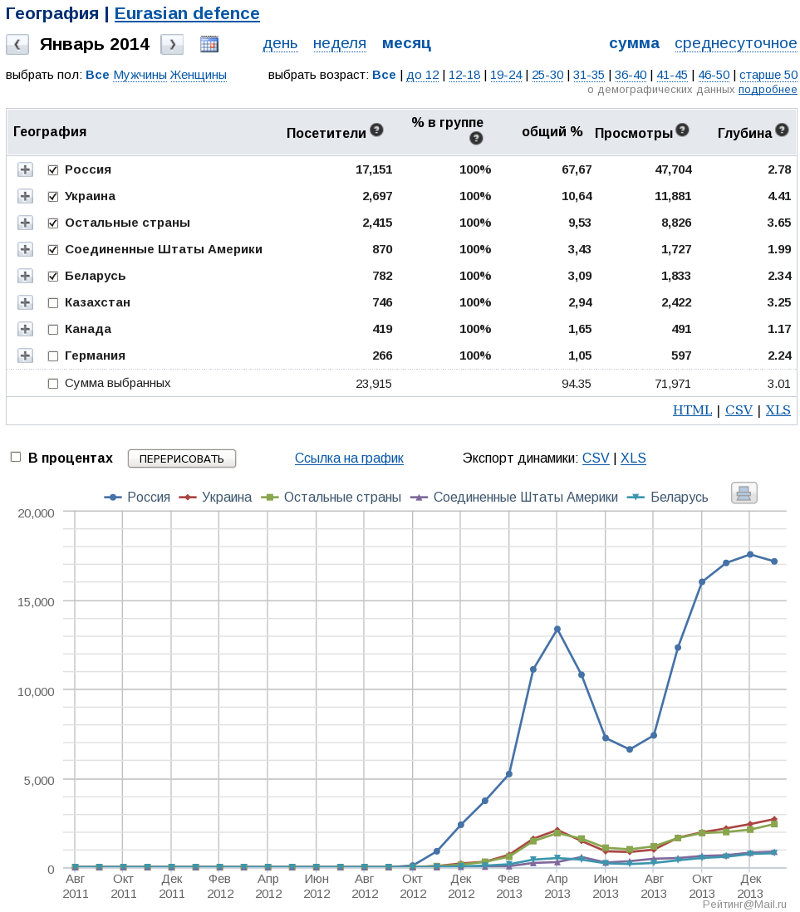Toggle Беларусь series in chart legend
This screenshot has height=912, width=800.
(x=668, y=497)
